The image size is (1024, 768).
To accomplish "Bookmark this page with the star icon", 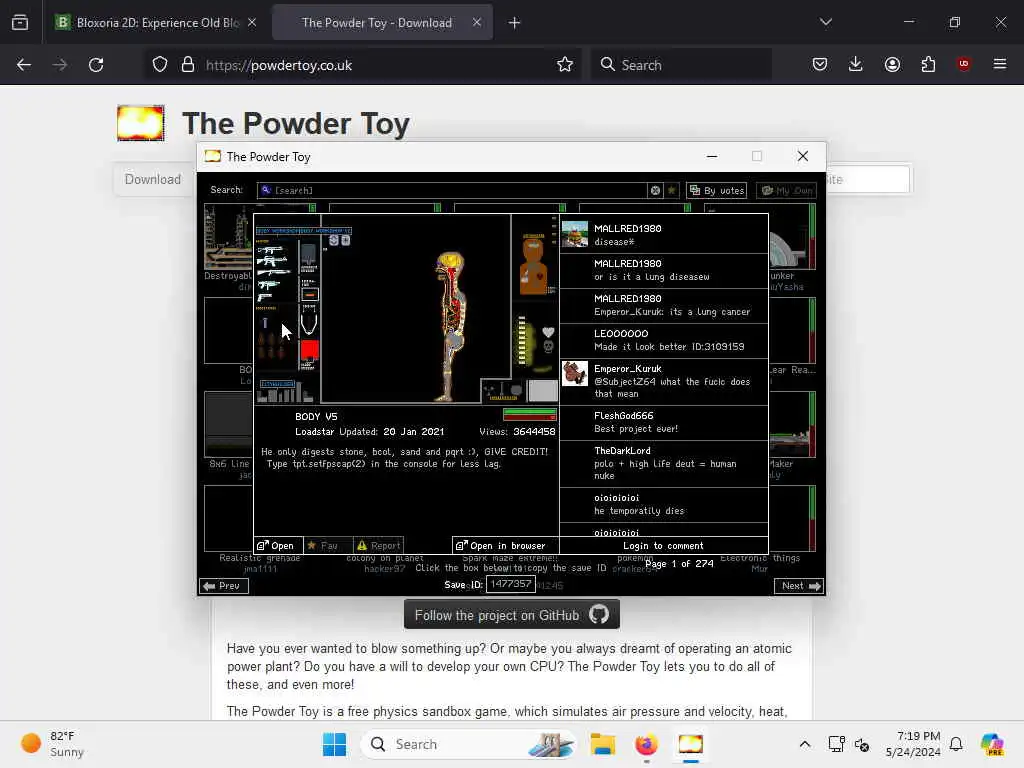I will coord(565,65).
